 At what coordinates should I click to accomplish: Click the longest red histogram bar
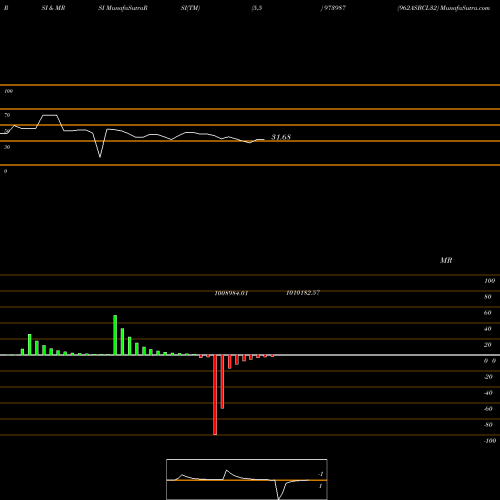[215, 395]
